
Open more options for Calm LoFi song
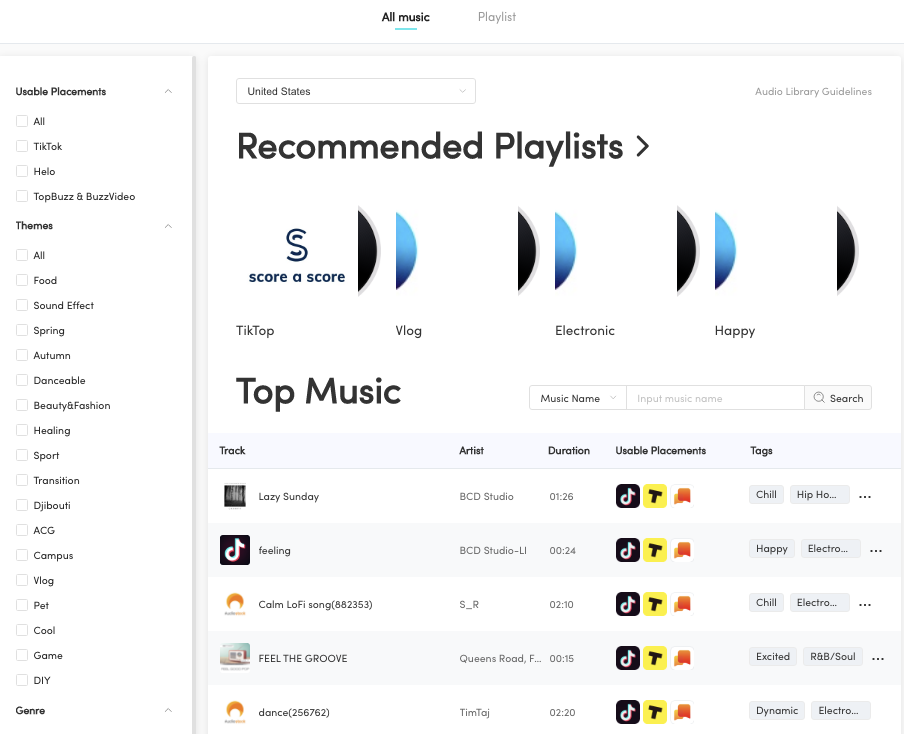(x=865, y=605)
